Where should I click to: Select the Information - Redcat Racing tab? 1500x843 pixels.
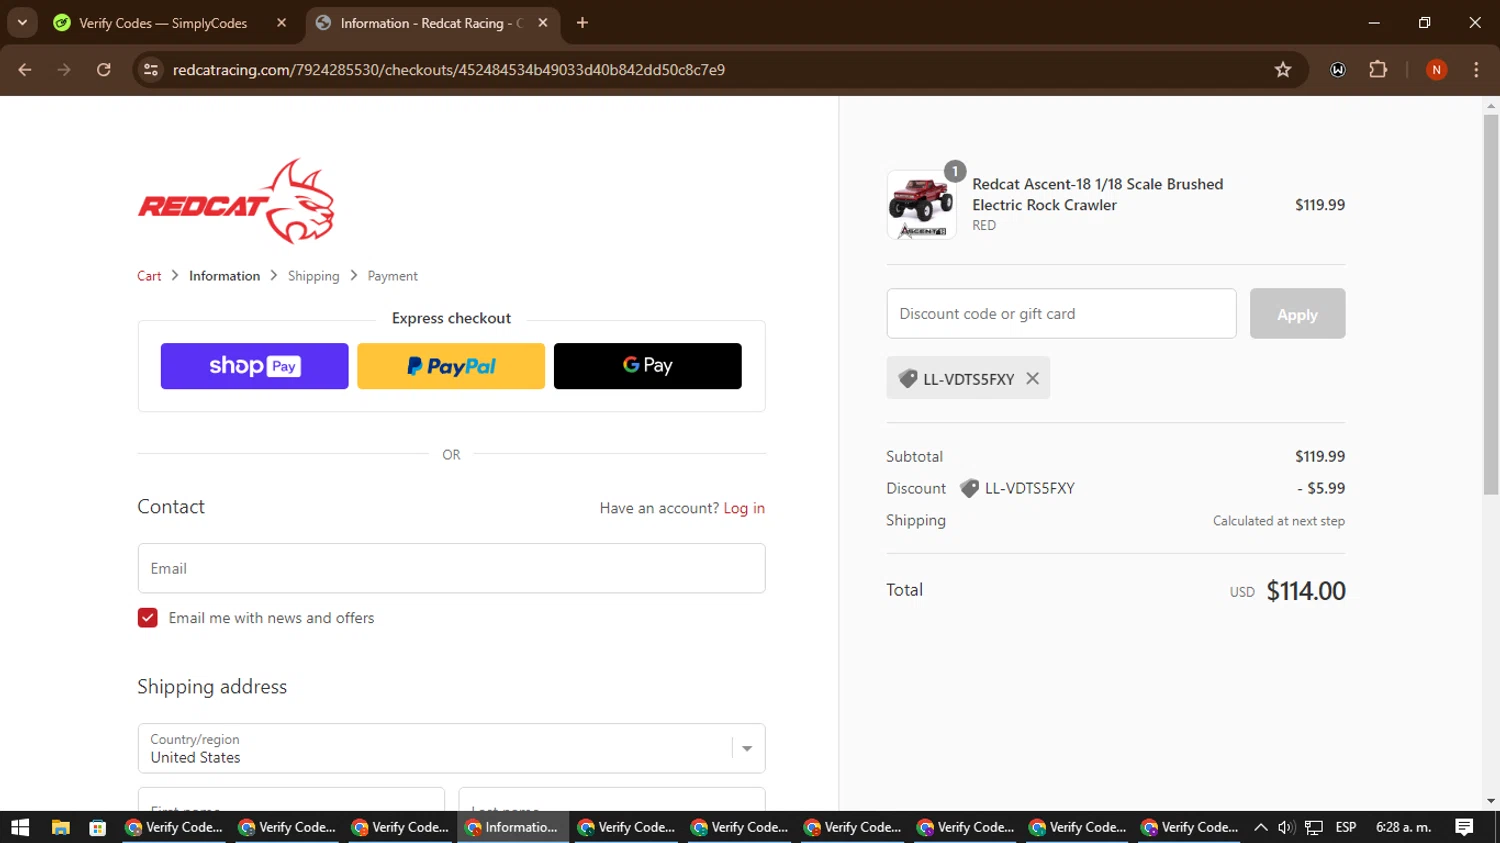(430, 23)
